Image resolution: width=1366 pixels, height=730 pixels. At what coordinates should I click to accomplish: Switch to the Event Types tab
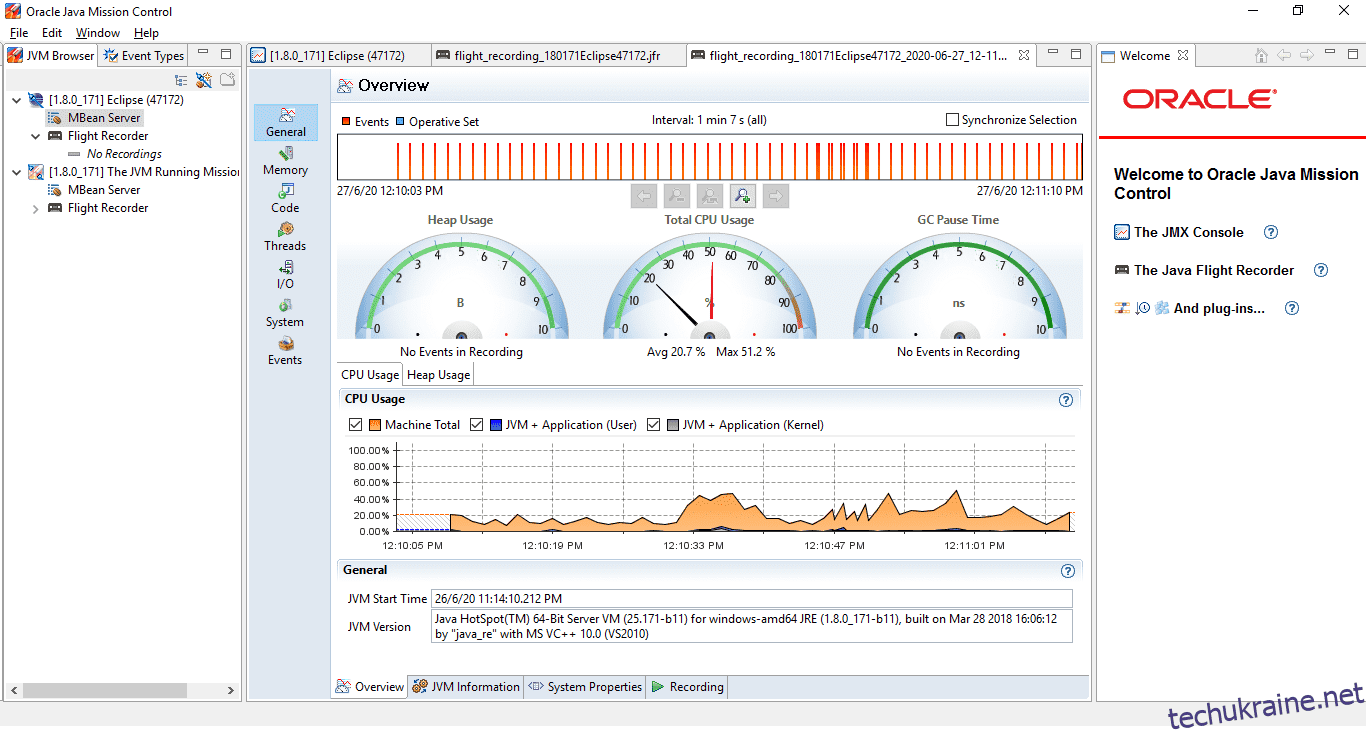144,56
